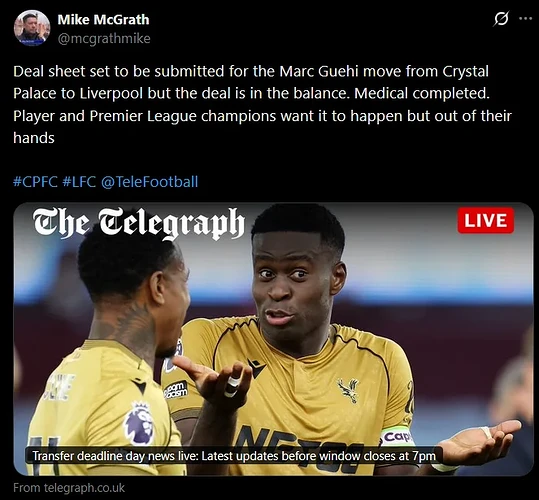The height and width of the screenshot is (500, 539).
Task: Visit the @TeleFootball mention
Action: click(150, 181)
